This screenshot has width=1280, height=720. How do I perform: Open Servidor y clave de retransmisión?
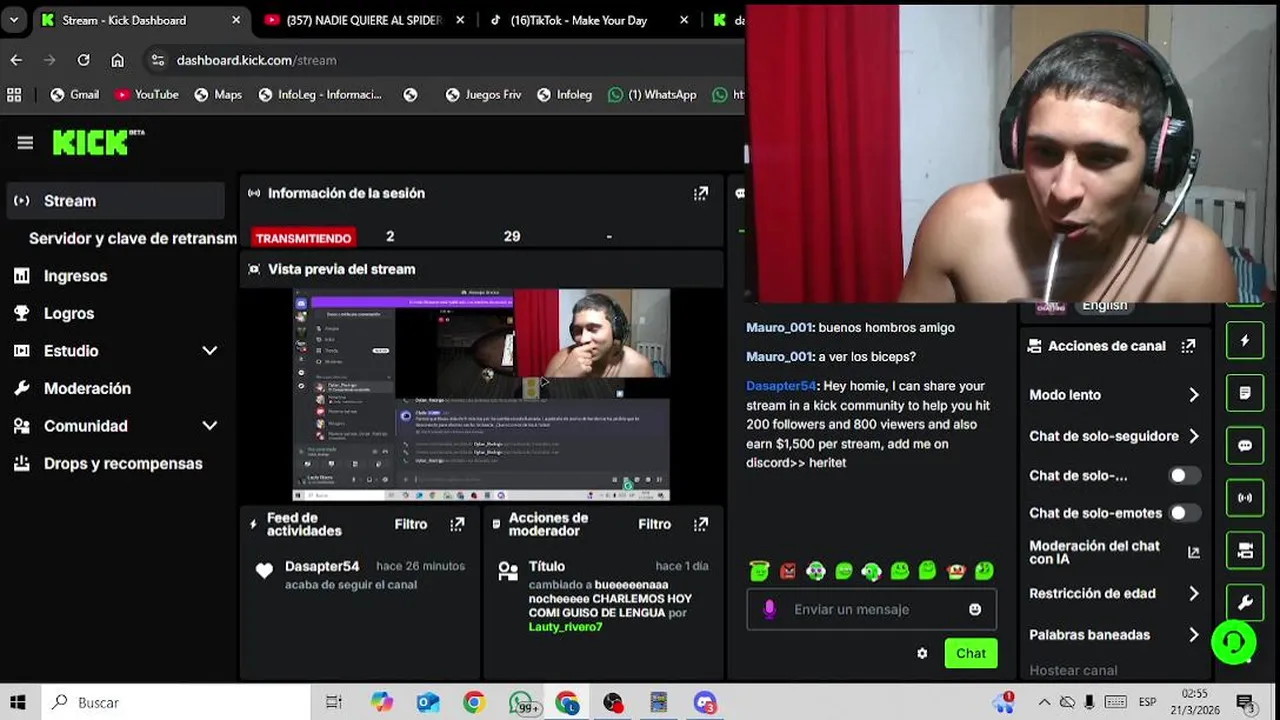tap(132, 239)
